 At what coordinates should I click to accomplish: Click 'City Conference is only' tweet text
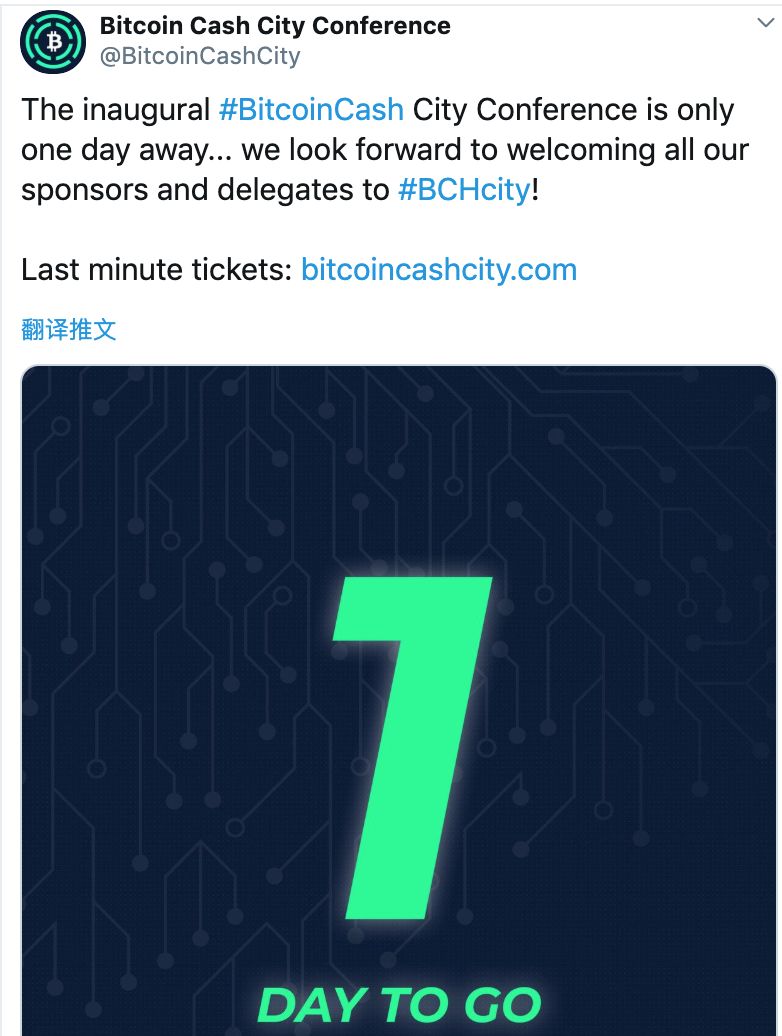click(x=573, y=110)
